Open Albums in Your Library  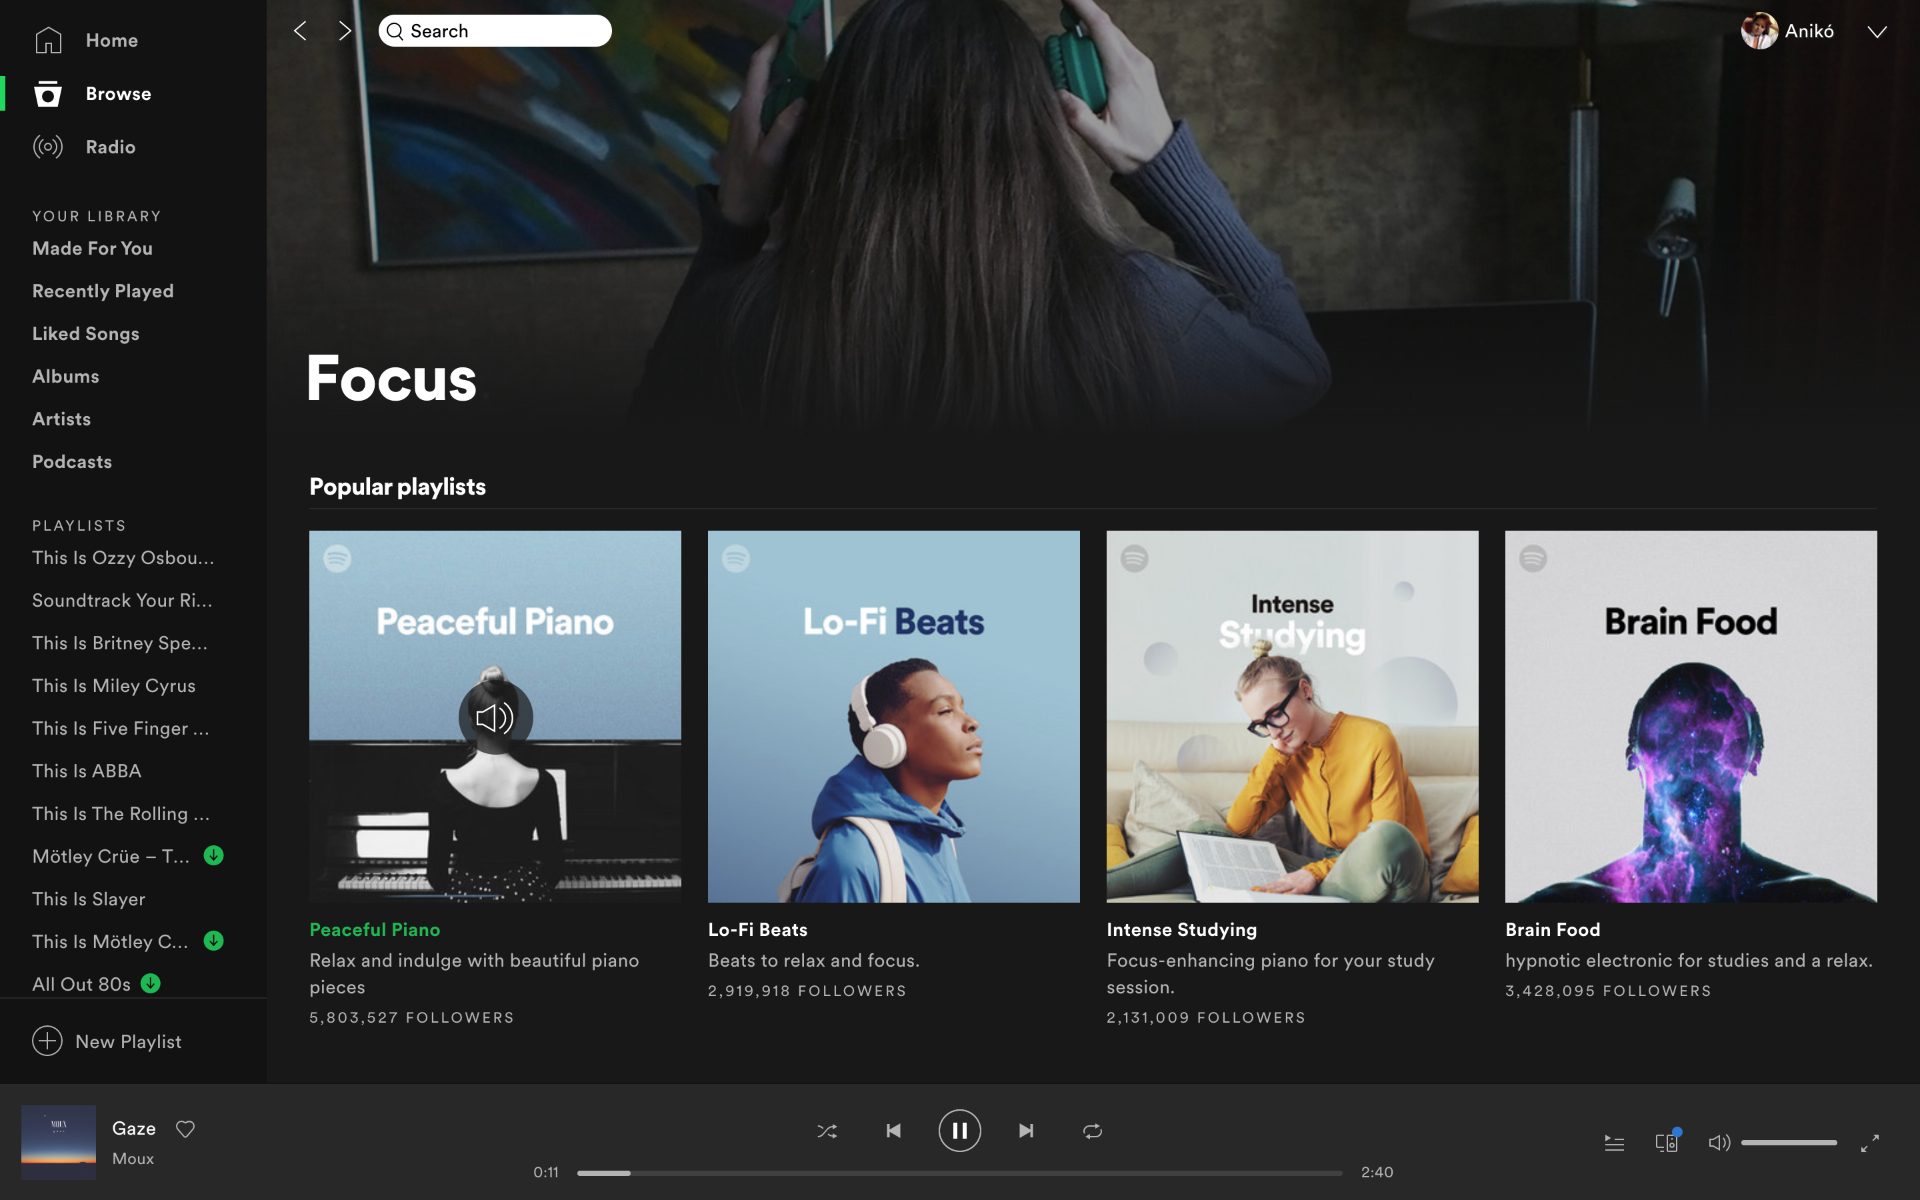point(66,376)
